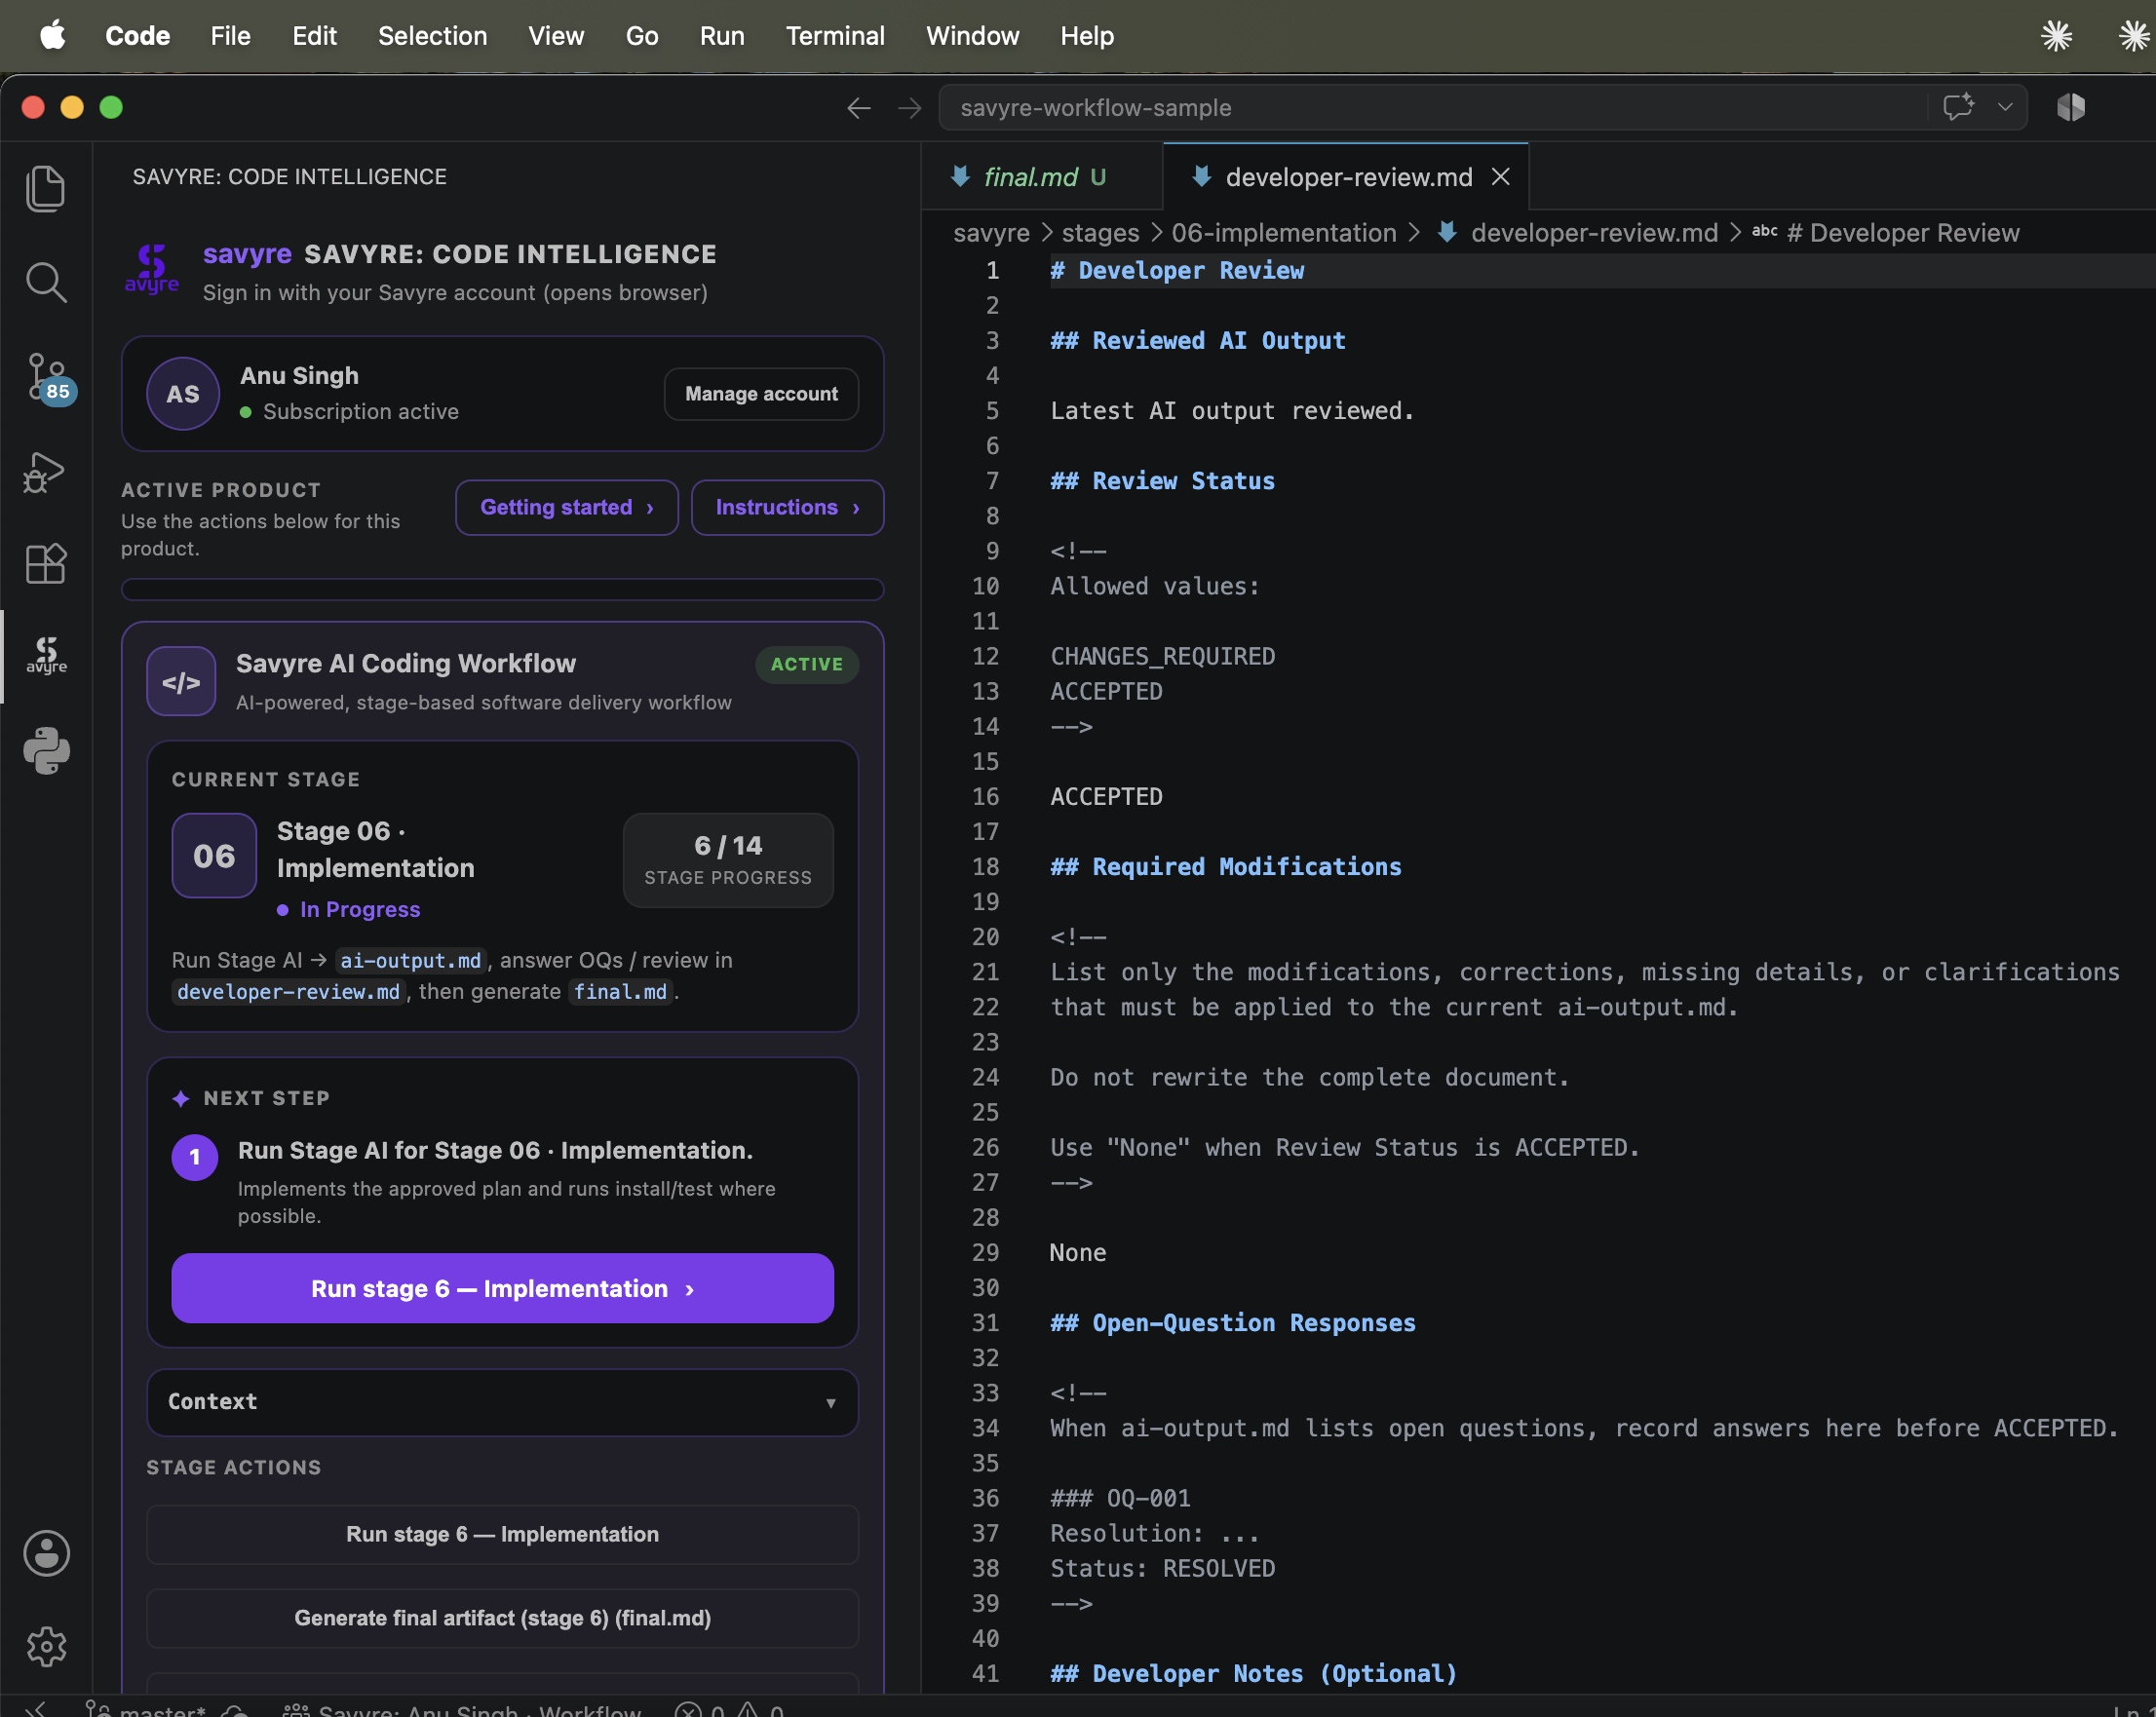
Task: Open the Go menu
Action: click(641, 36)
